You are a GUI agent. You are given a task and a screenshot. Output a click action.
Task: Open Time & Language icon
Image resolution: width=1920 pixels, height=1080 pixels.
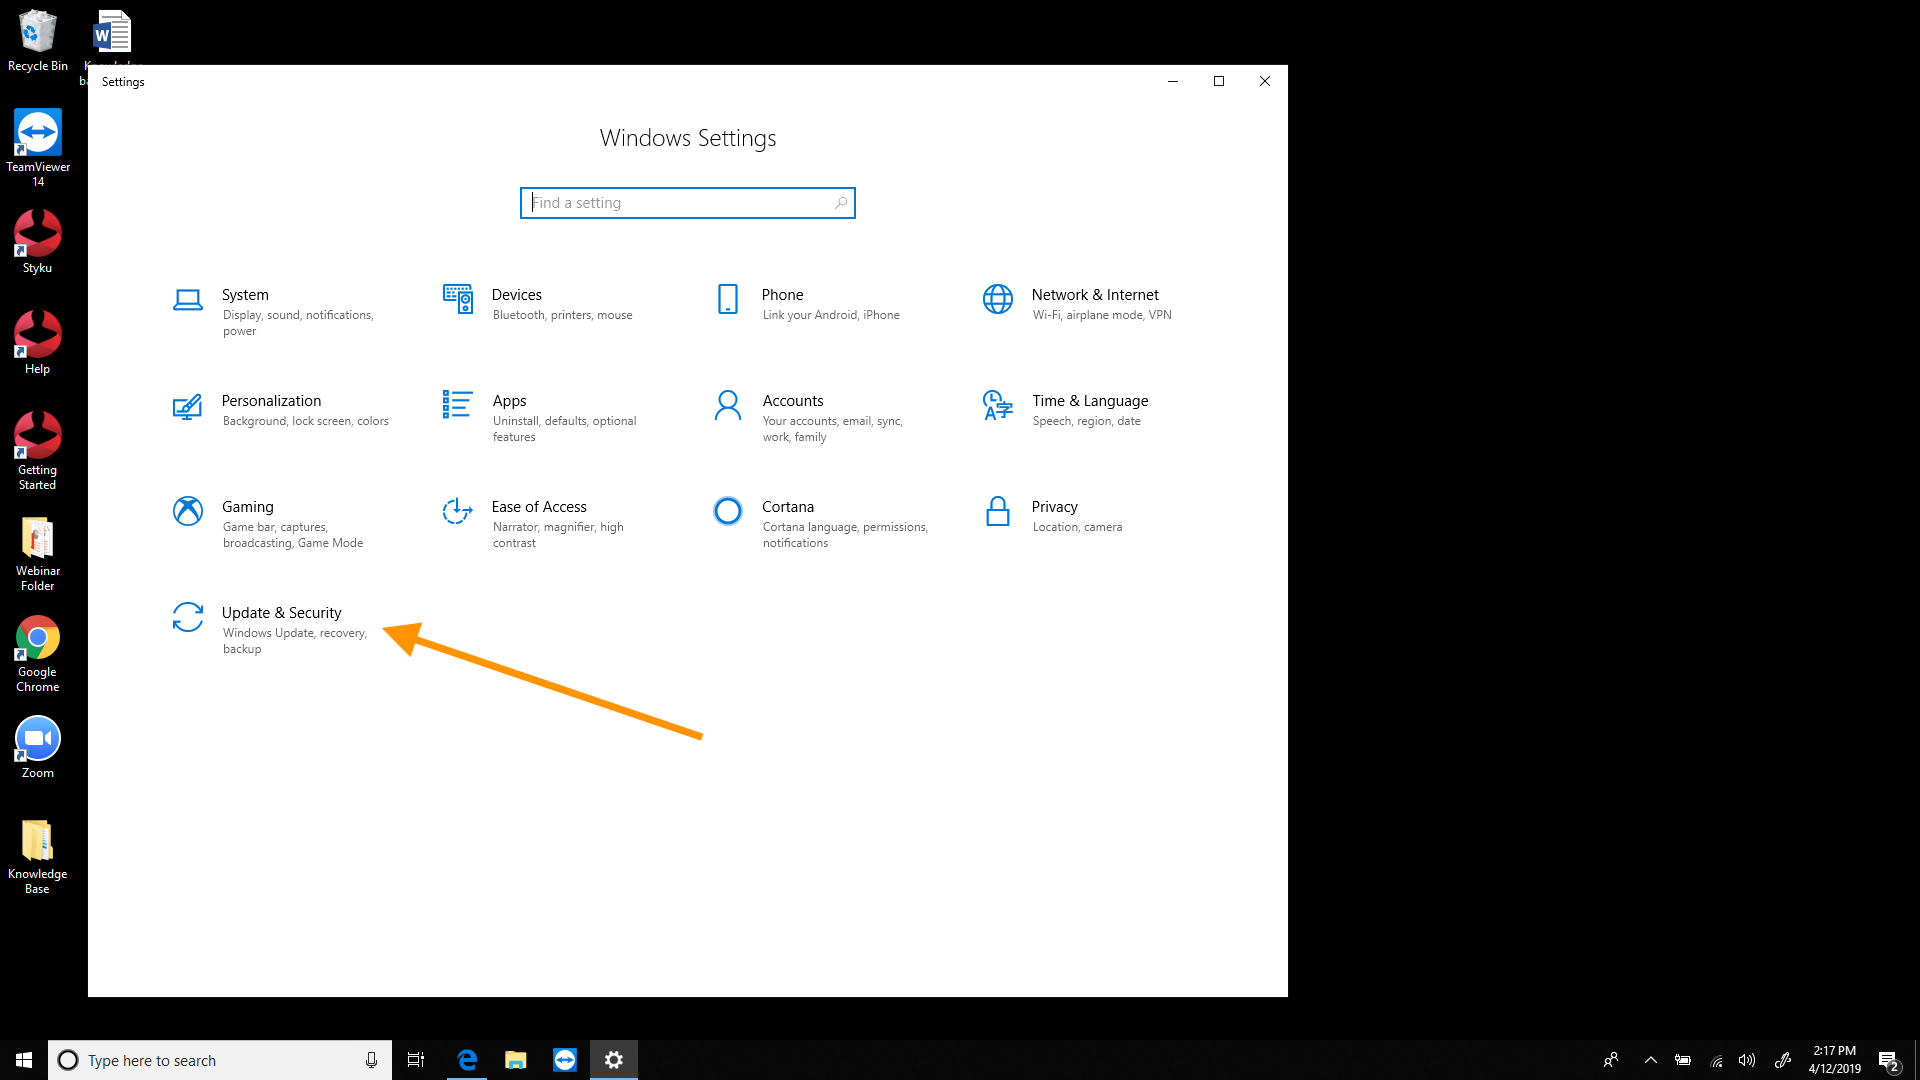click(997, 405)
